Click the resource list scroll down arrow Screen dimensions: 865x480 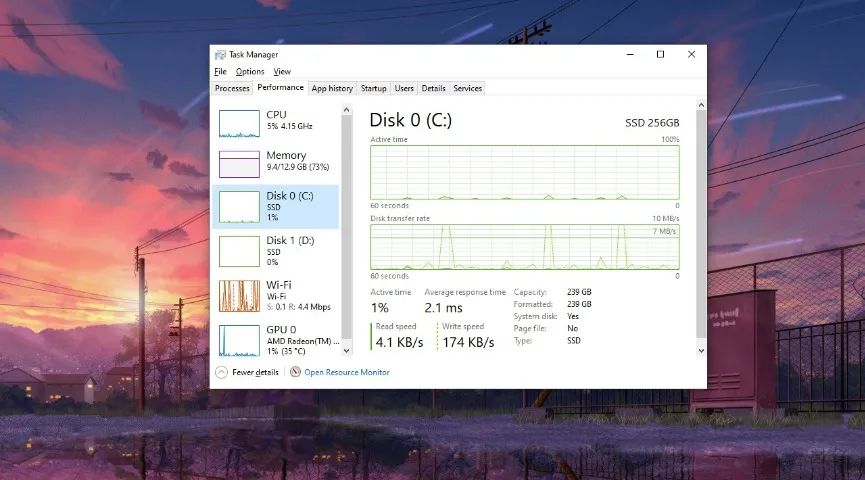pos(346,350)
